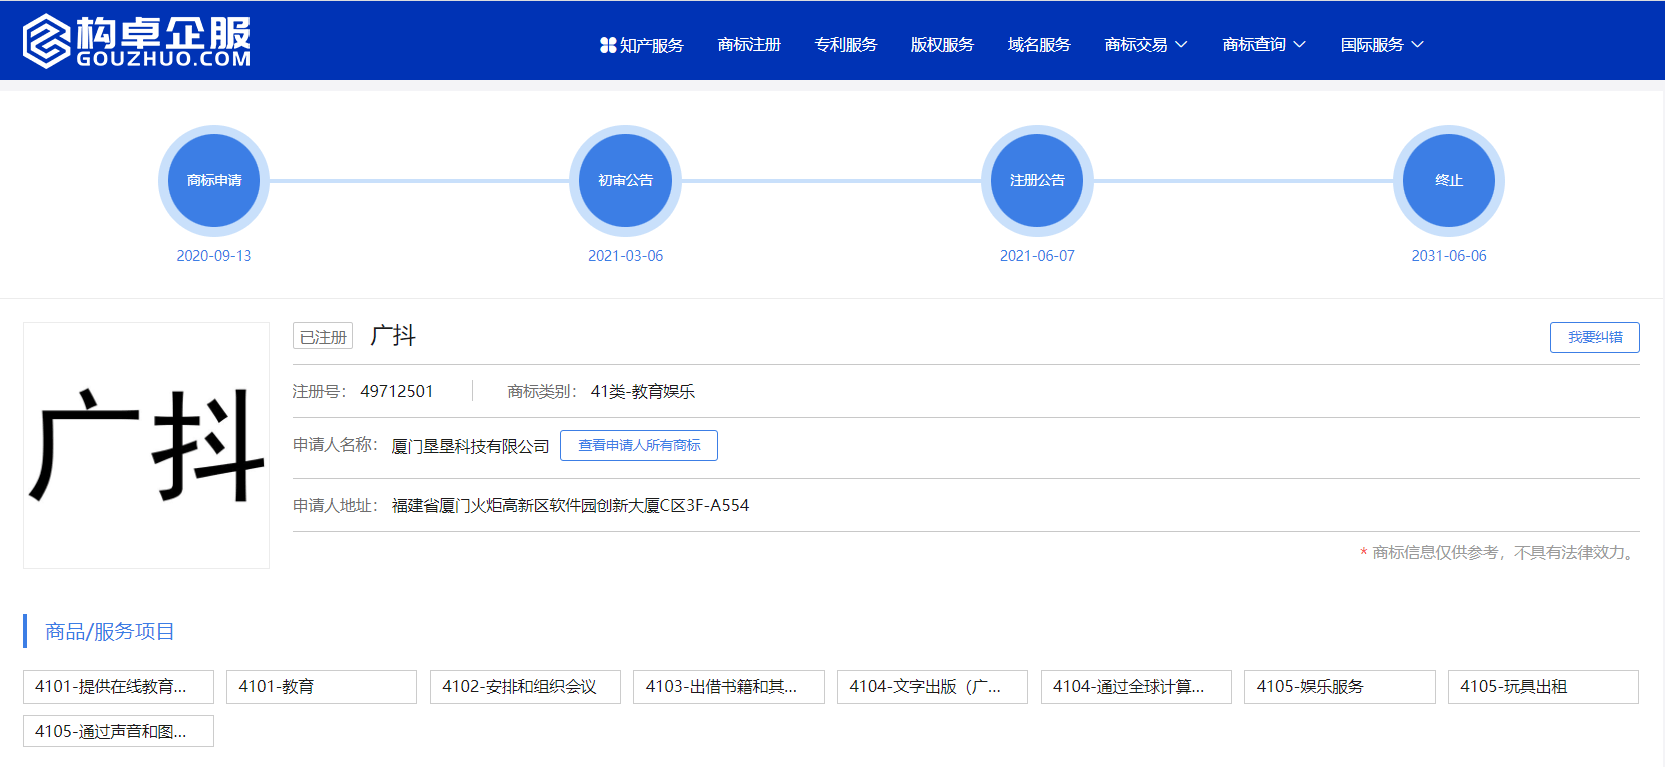Select the 4104-通过全球计算 item

[1136, 687]
